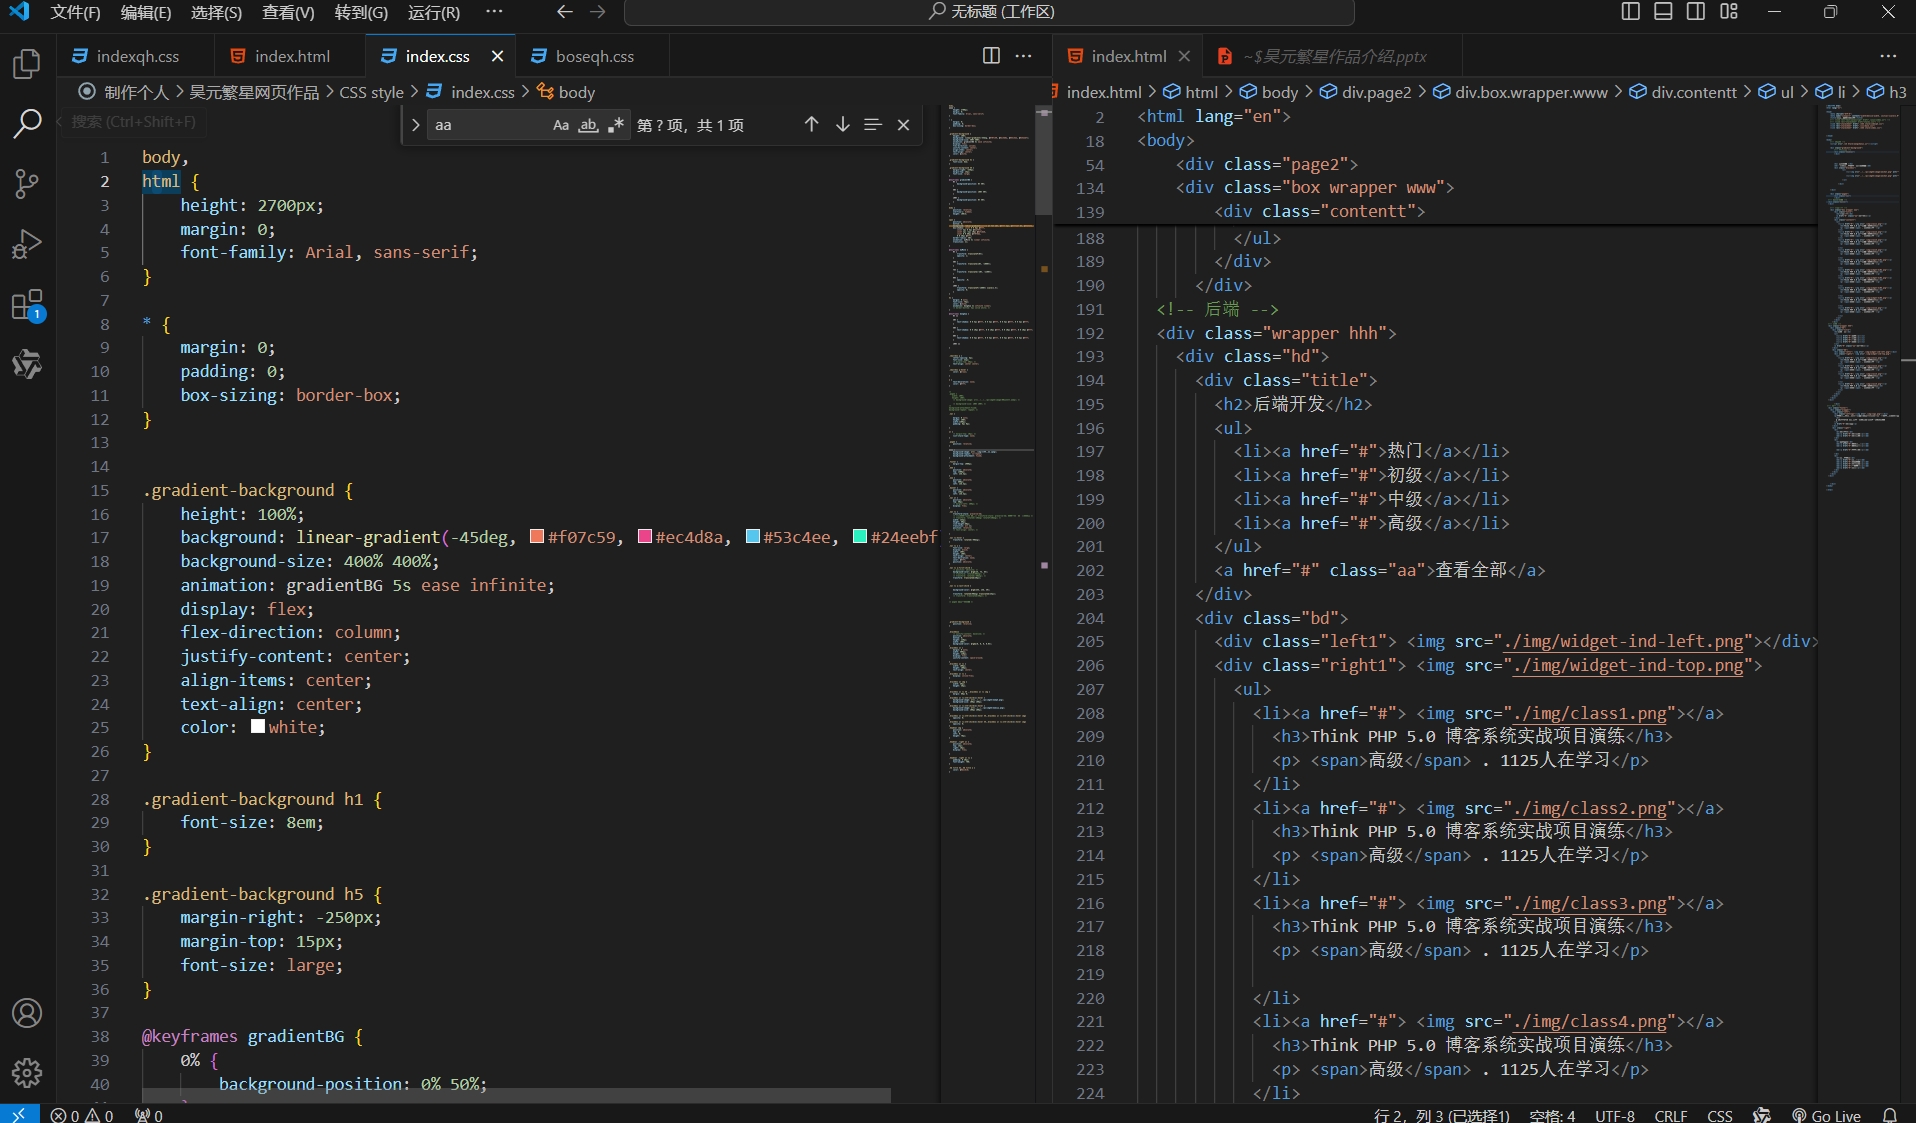Open the Manage gear icon

pos(27,1073)
